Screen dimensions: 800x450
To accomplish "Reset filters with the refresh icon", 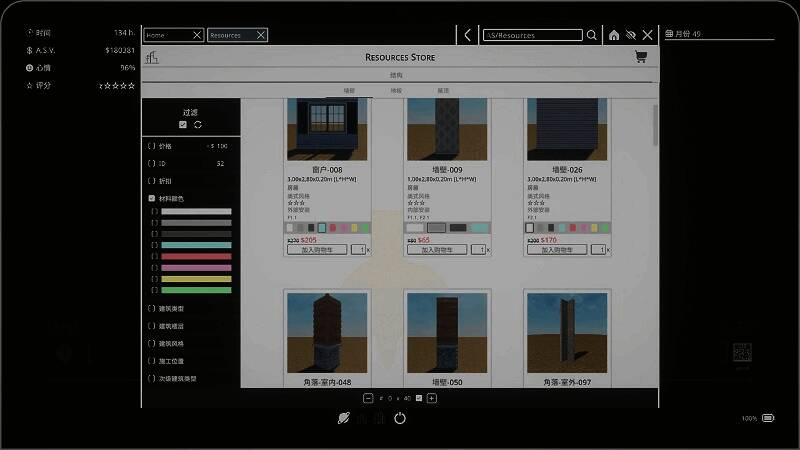I will 198,124.
